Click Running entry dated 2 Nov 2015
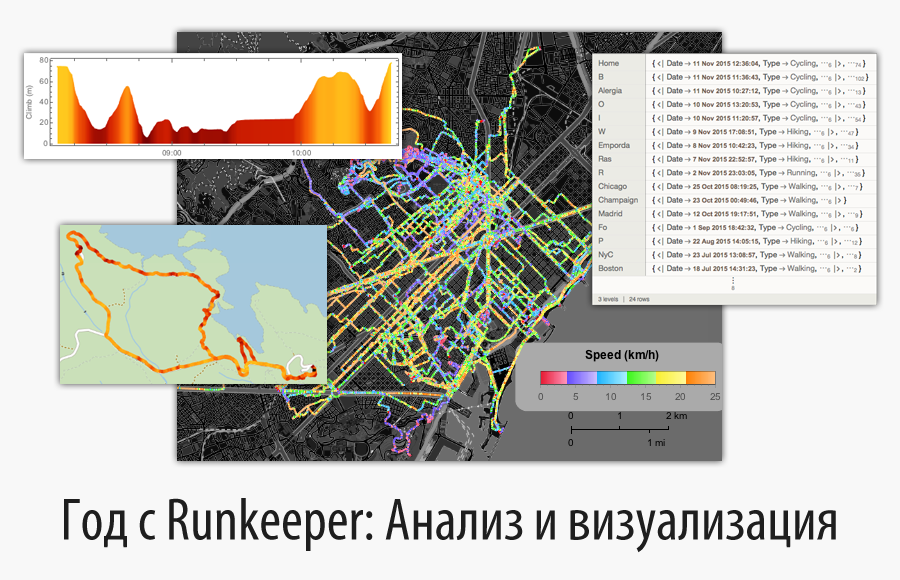The width and height of the screenshot is (900, 580). tap(758, 173)
